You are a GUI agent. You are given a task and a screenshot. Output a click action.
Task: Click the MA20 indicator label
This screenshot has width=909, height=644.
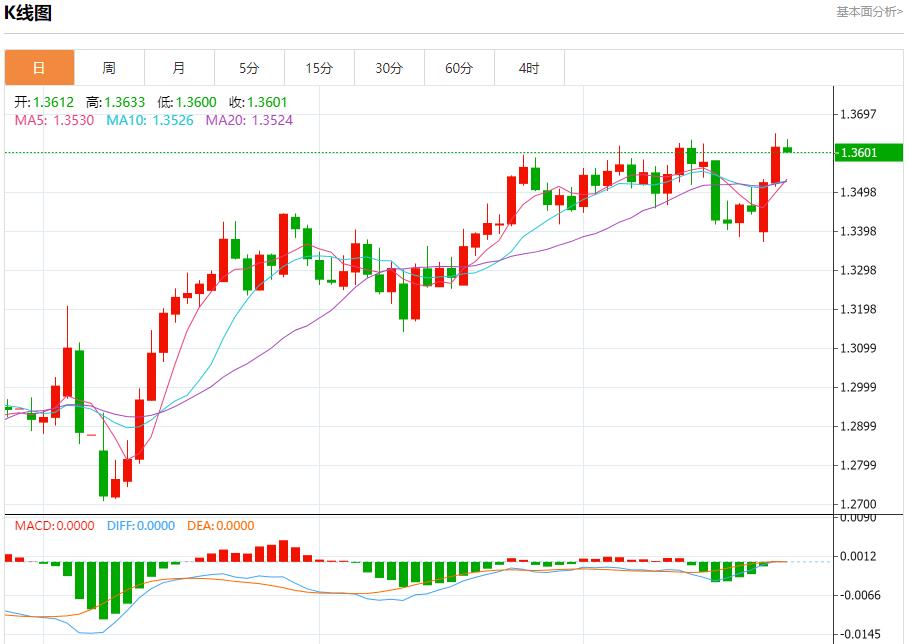point(249,120)
